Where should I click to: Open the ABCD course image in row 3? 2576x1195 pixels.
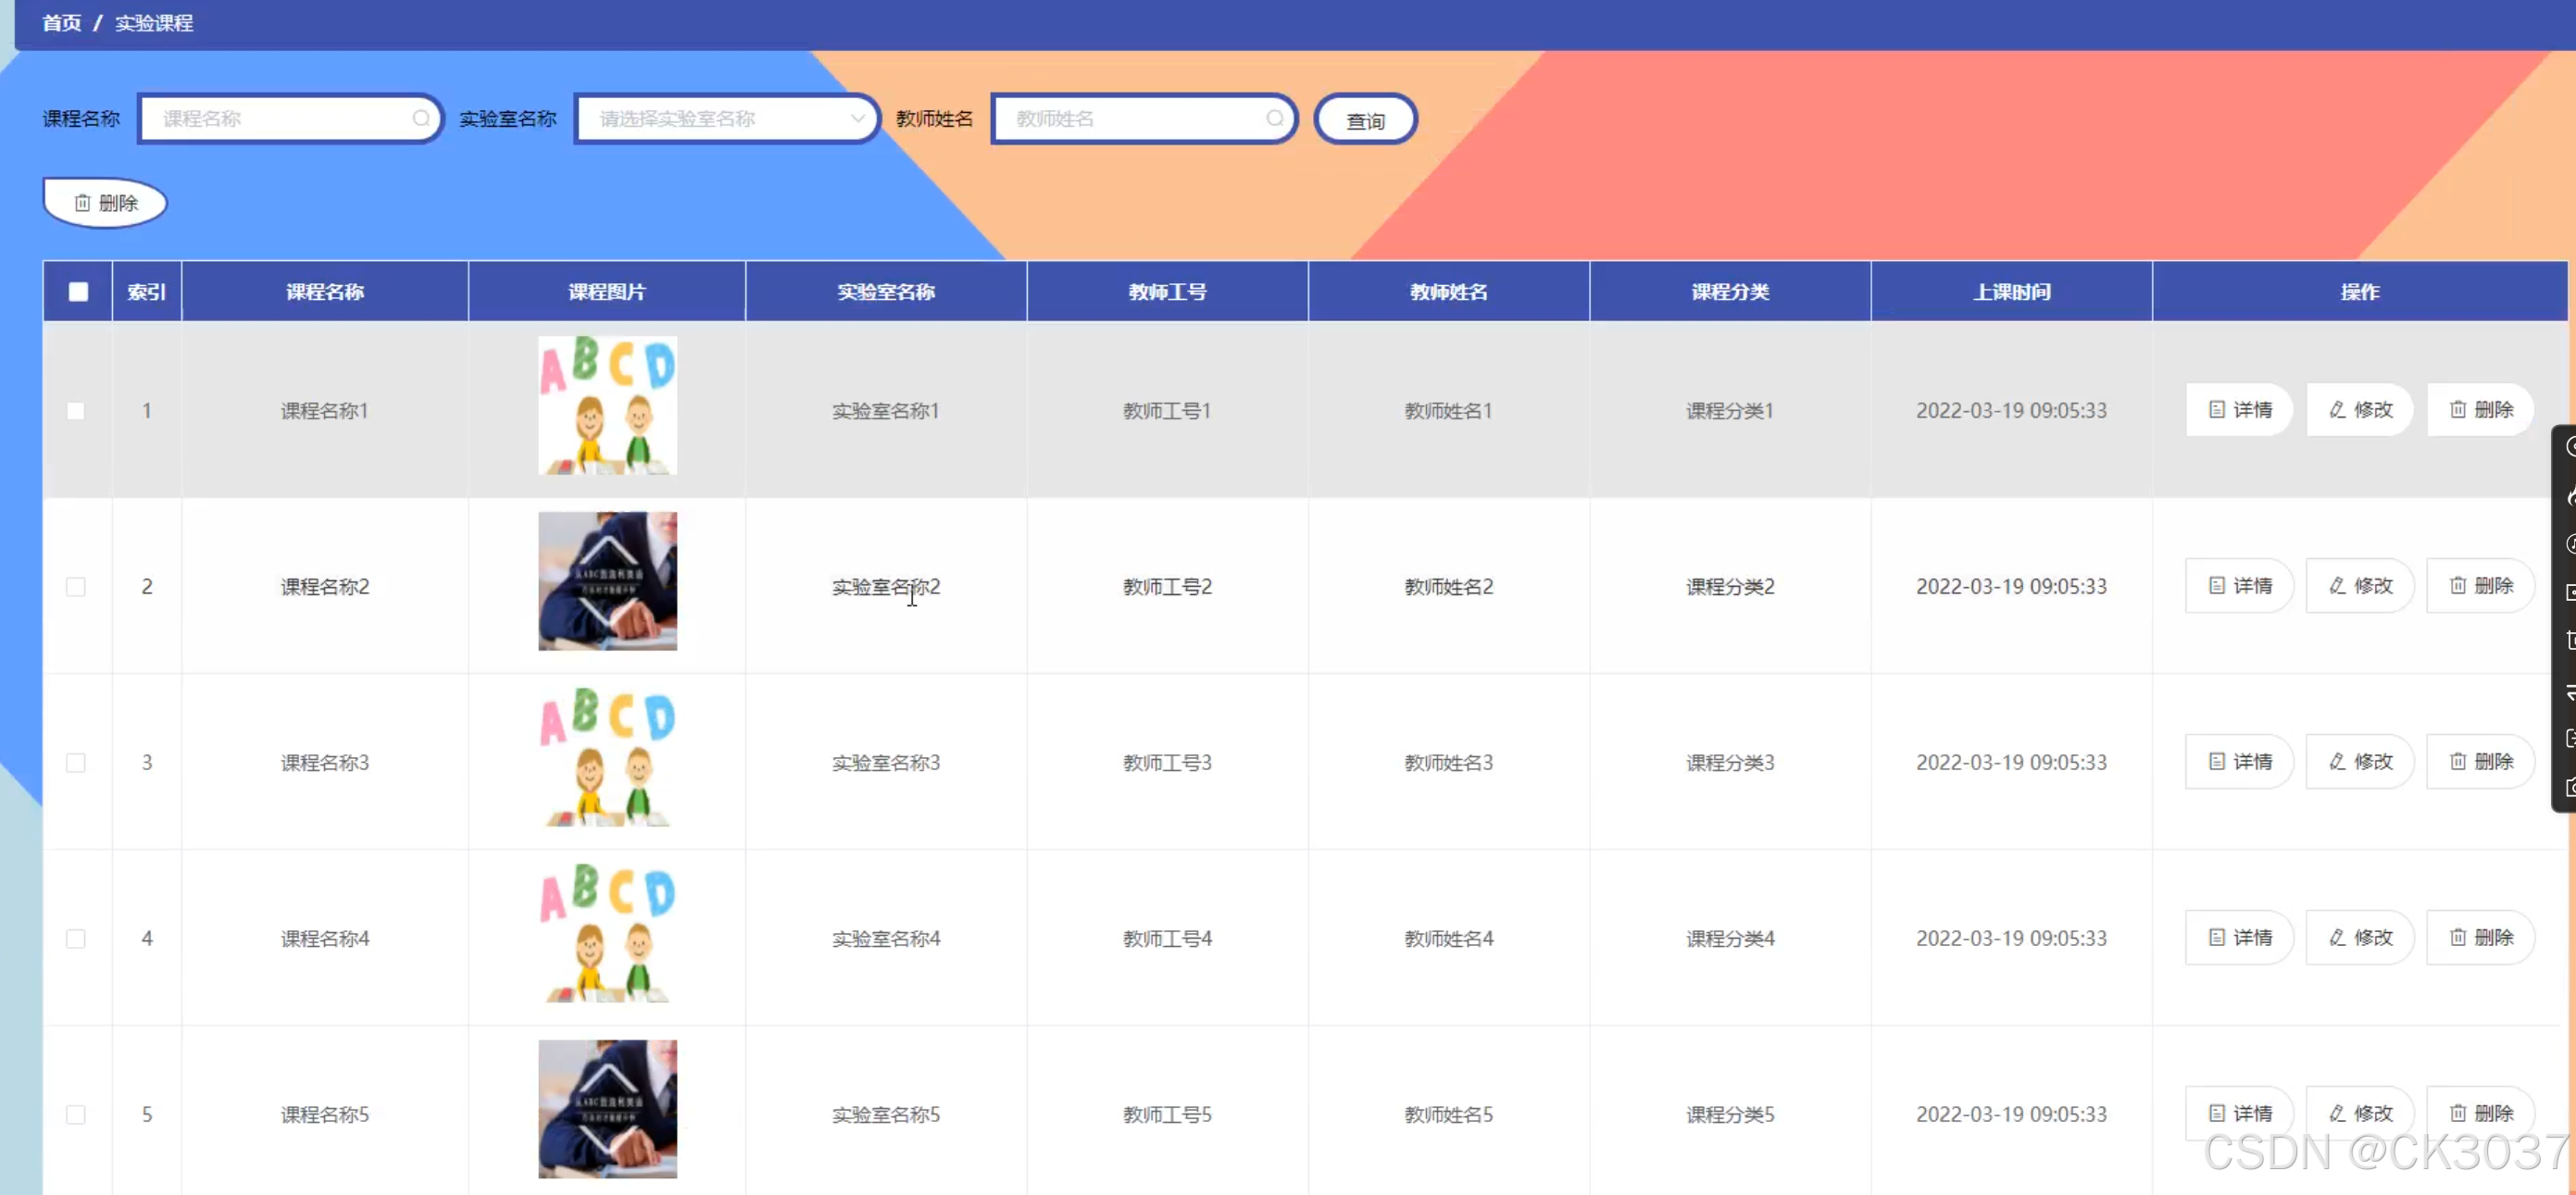click(x=607, y=758)
